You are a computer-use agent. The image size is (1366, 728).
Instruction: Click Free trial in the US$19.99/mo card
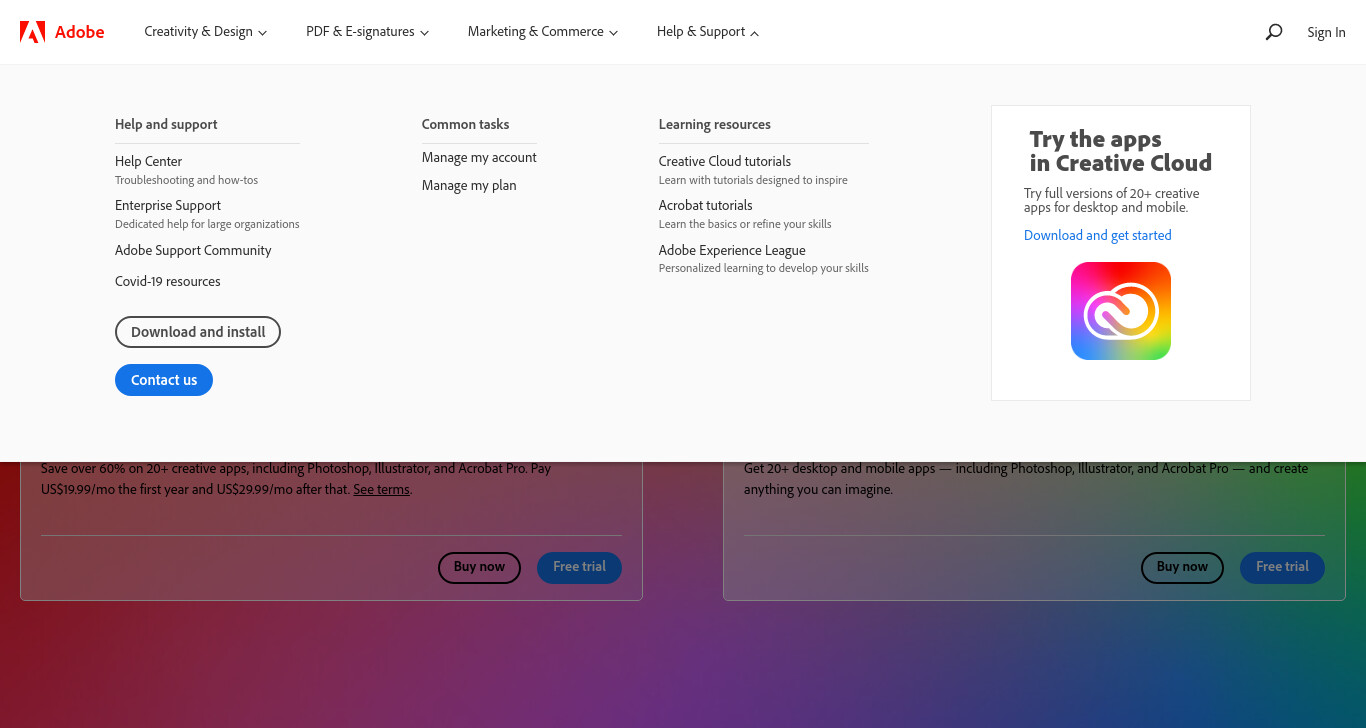(579, 567)
